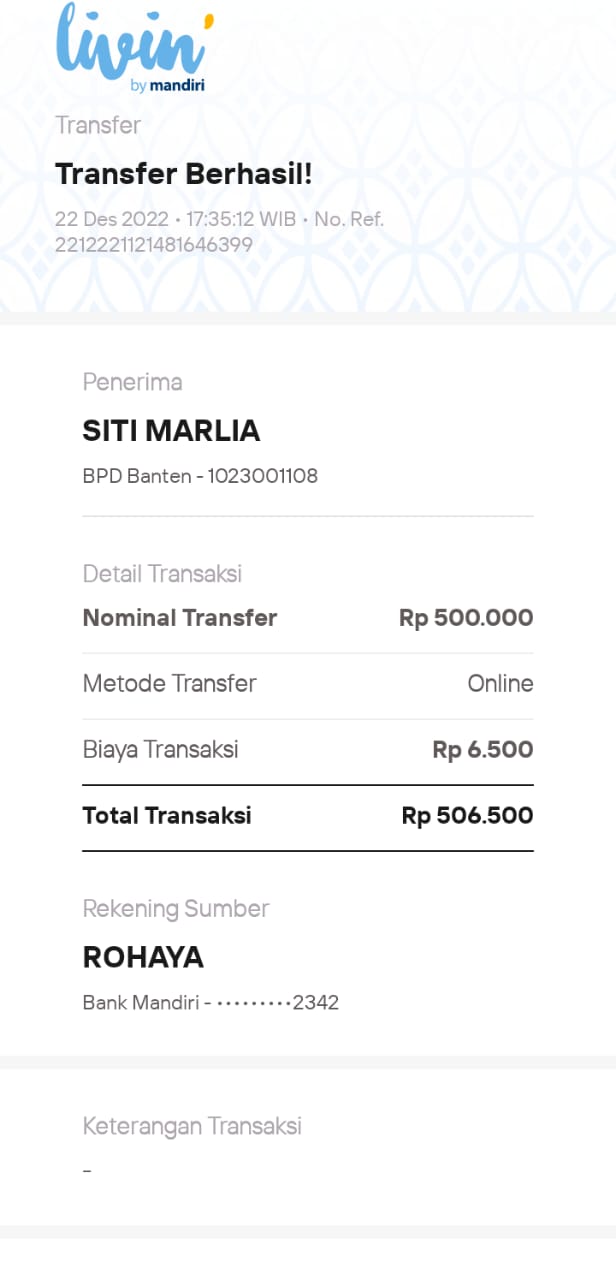Screen dimensions: 616x1280
Task: Click the "Total Transaksi" row label
Action: click(167, 816)
